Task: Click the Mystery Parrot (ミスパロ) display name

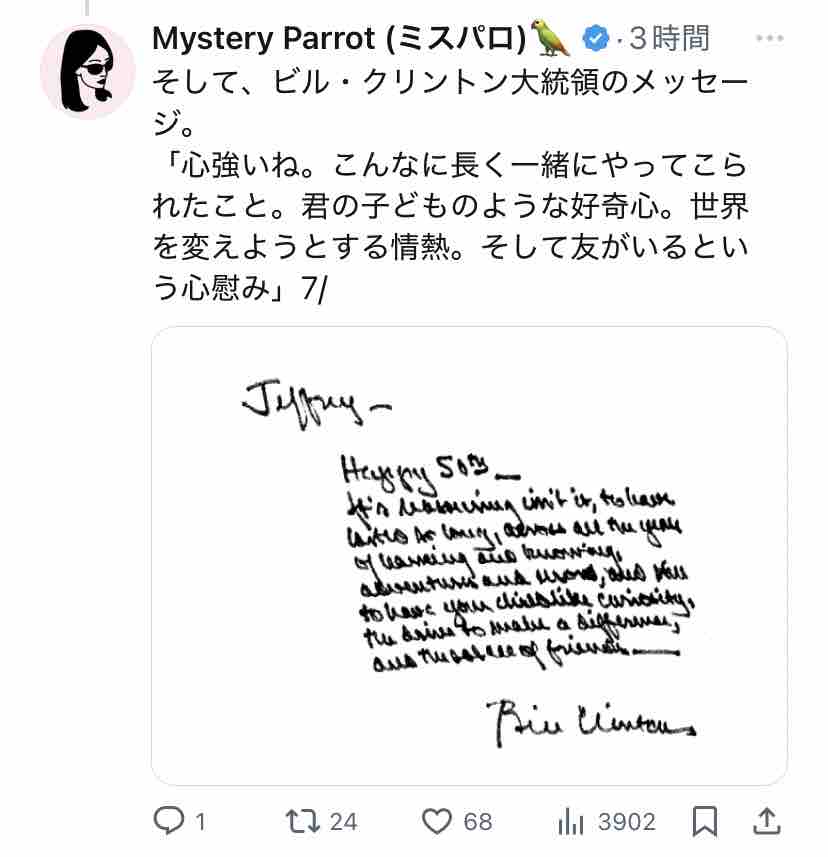Action: (339, 39)
